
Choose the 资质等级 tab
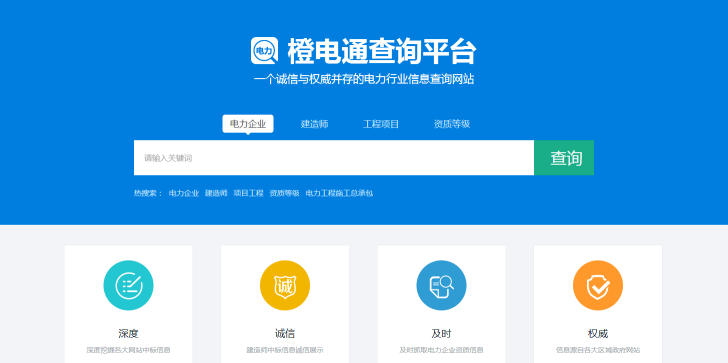click(452, 124)
